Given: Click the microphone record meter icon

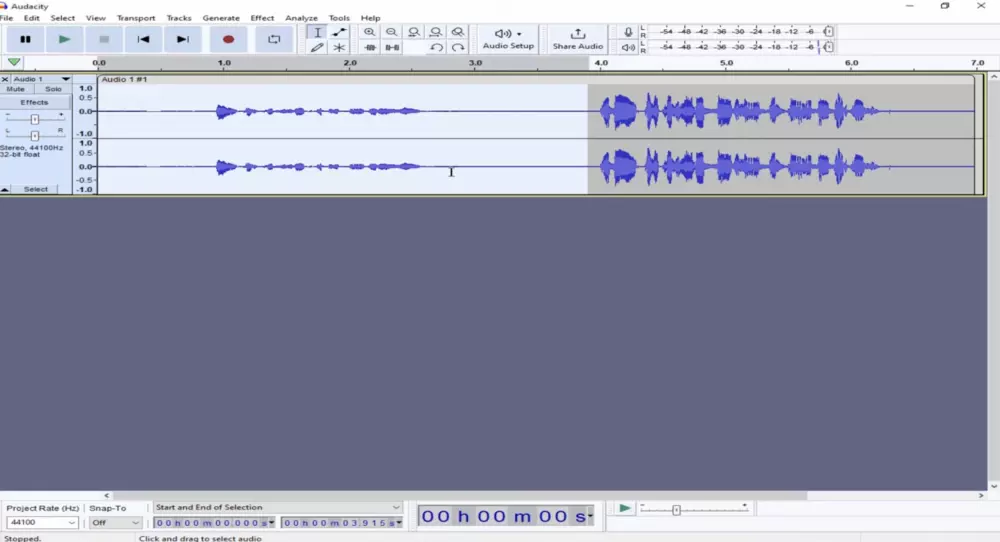Looking at the screenshot, I should [x=628, y=32].
